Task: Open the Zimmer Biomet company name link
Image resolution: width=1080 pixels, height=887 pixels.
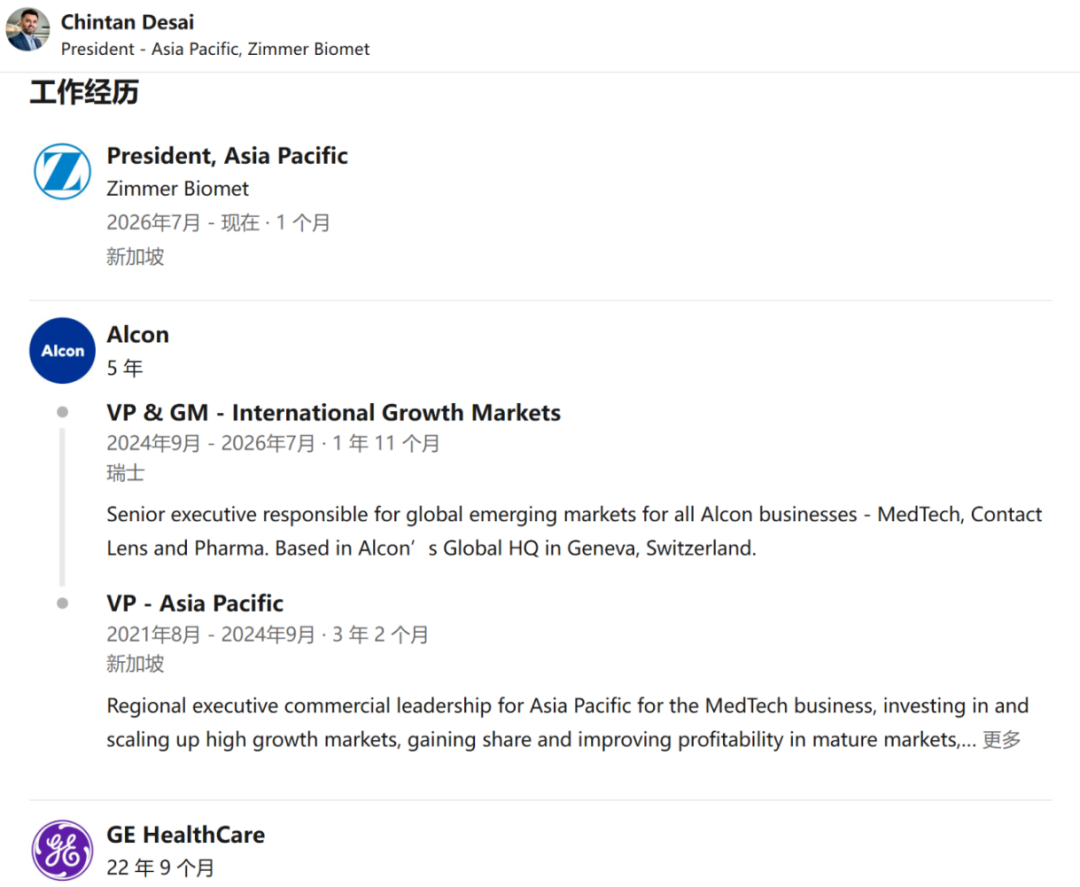Action: coord(178,189)
